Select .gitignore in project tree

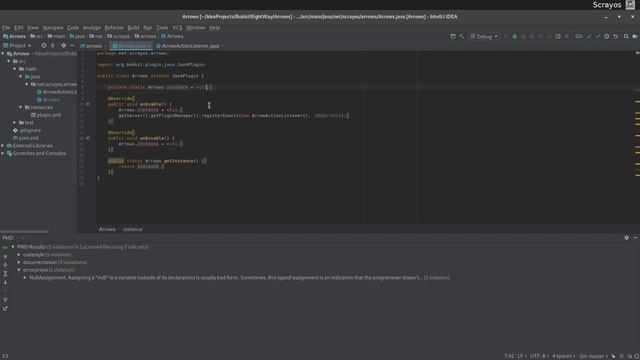27,130
